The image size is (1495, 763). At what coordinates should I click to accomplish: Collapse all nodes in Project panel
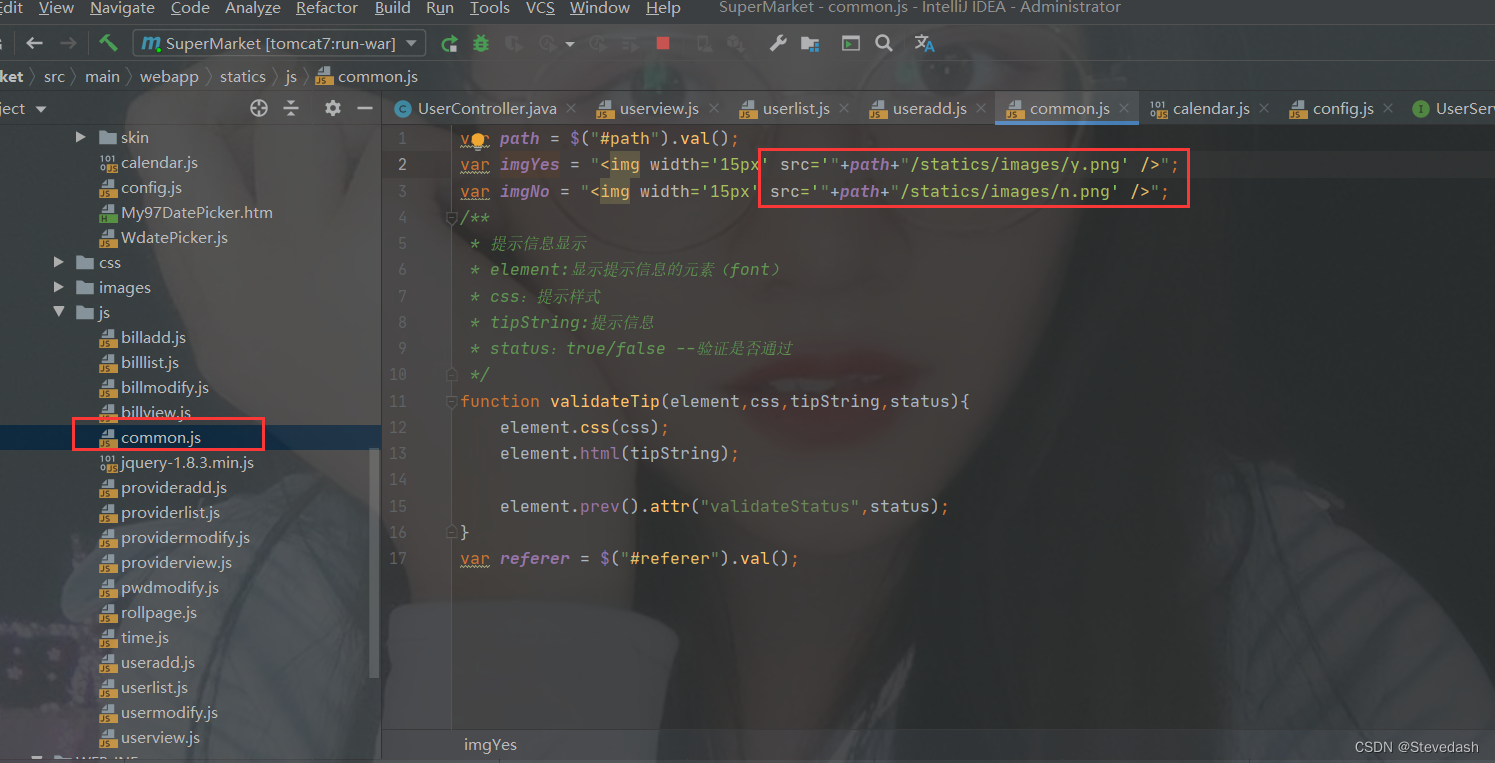(291, 108)
